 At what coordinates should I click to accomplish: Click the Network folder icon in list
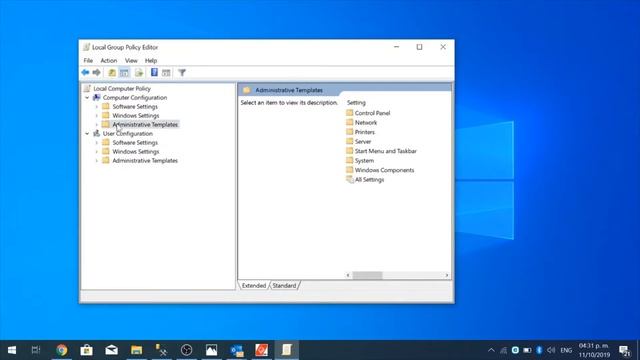coord(350,122)
